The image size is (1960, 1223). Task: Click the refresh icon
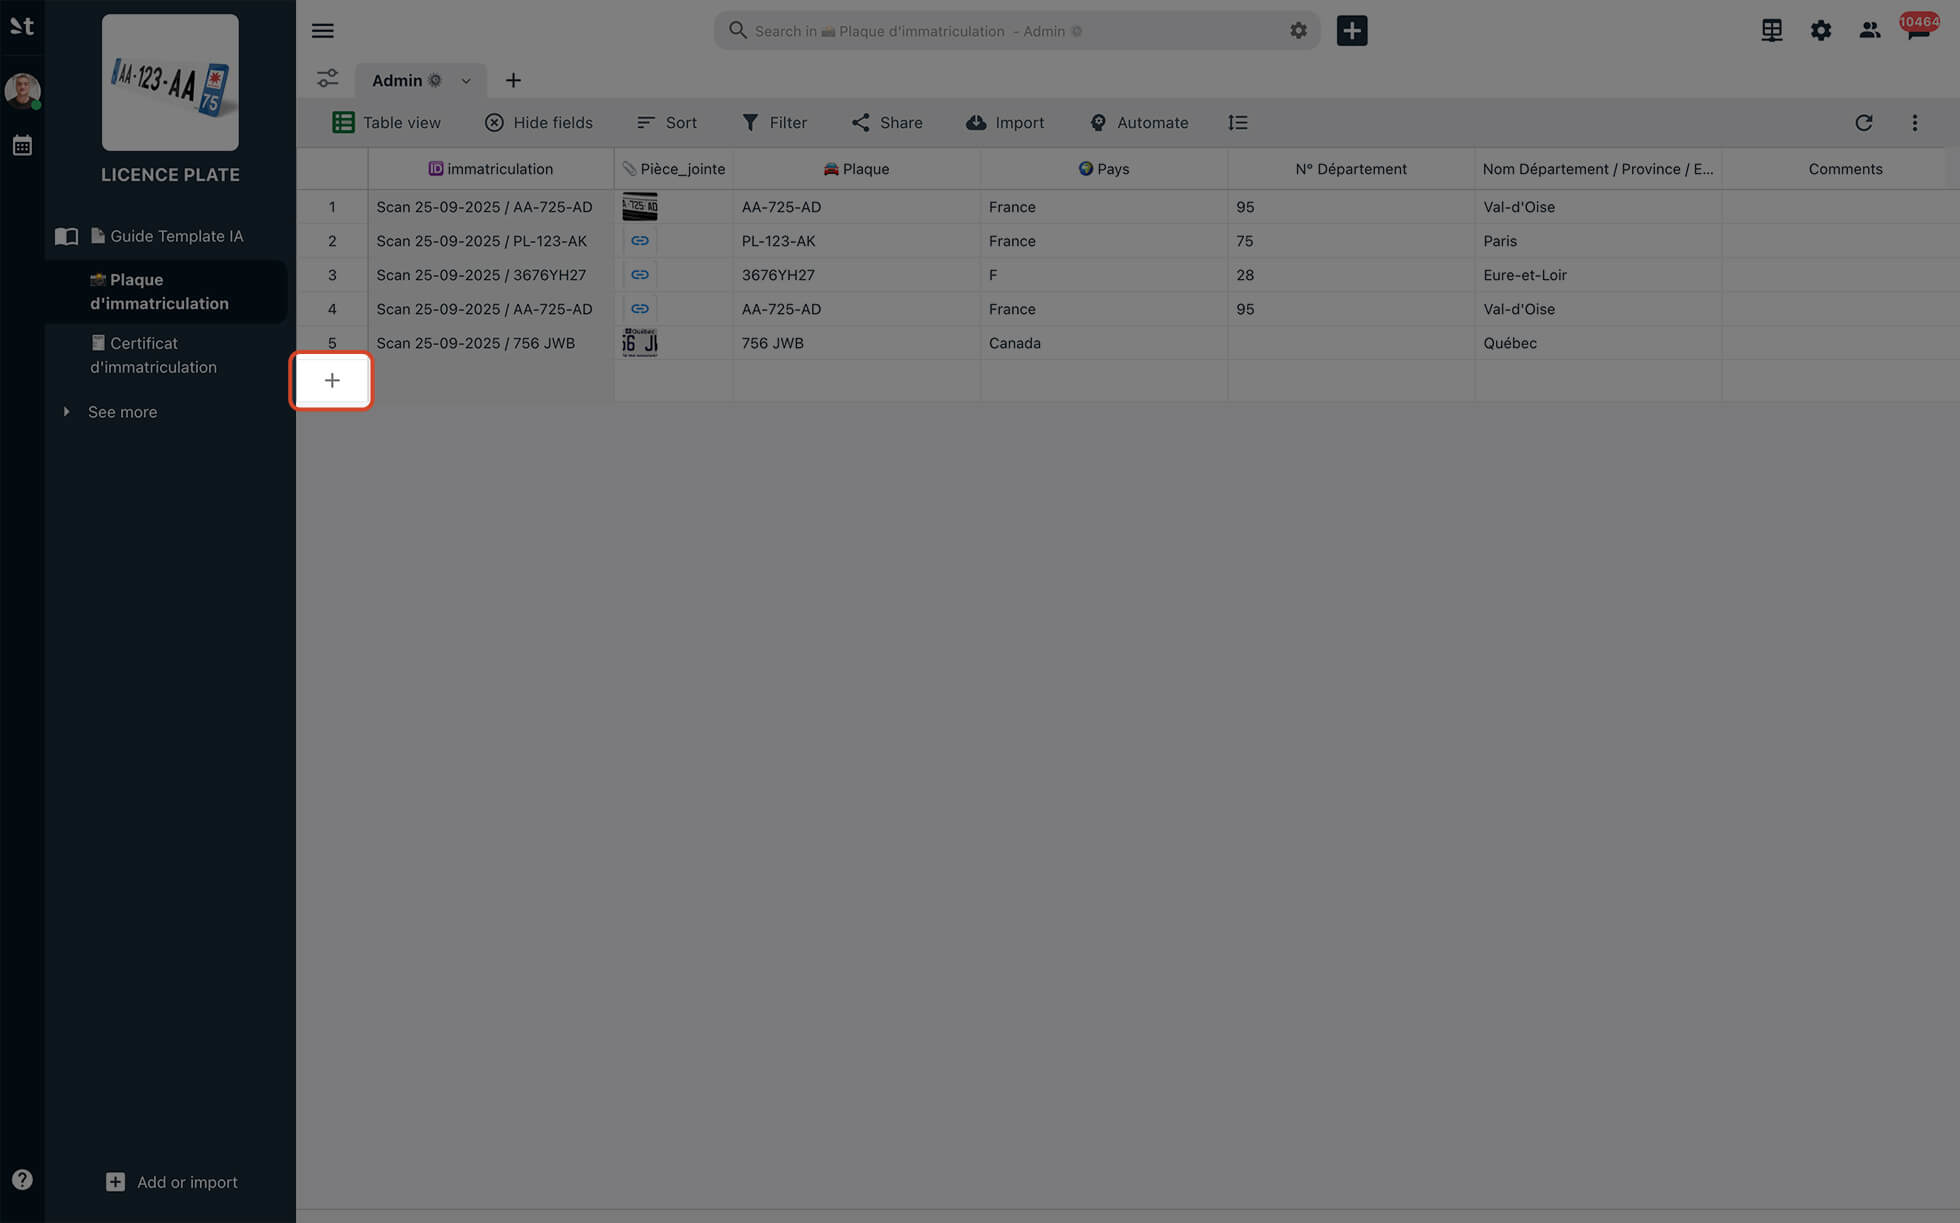click(1863, 122)
